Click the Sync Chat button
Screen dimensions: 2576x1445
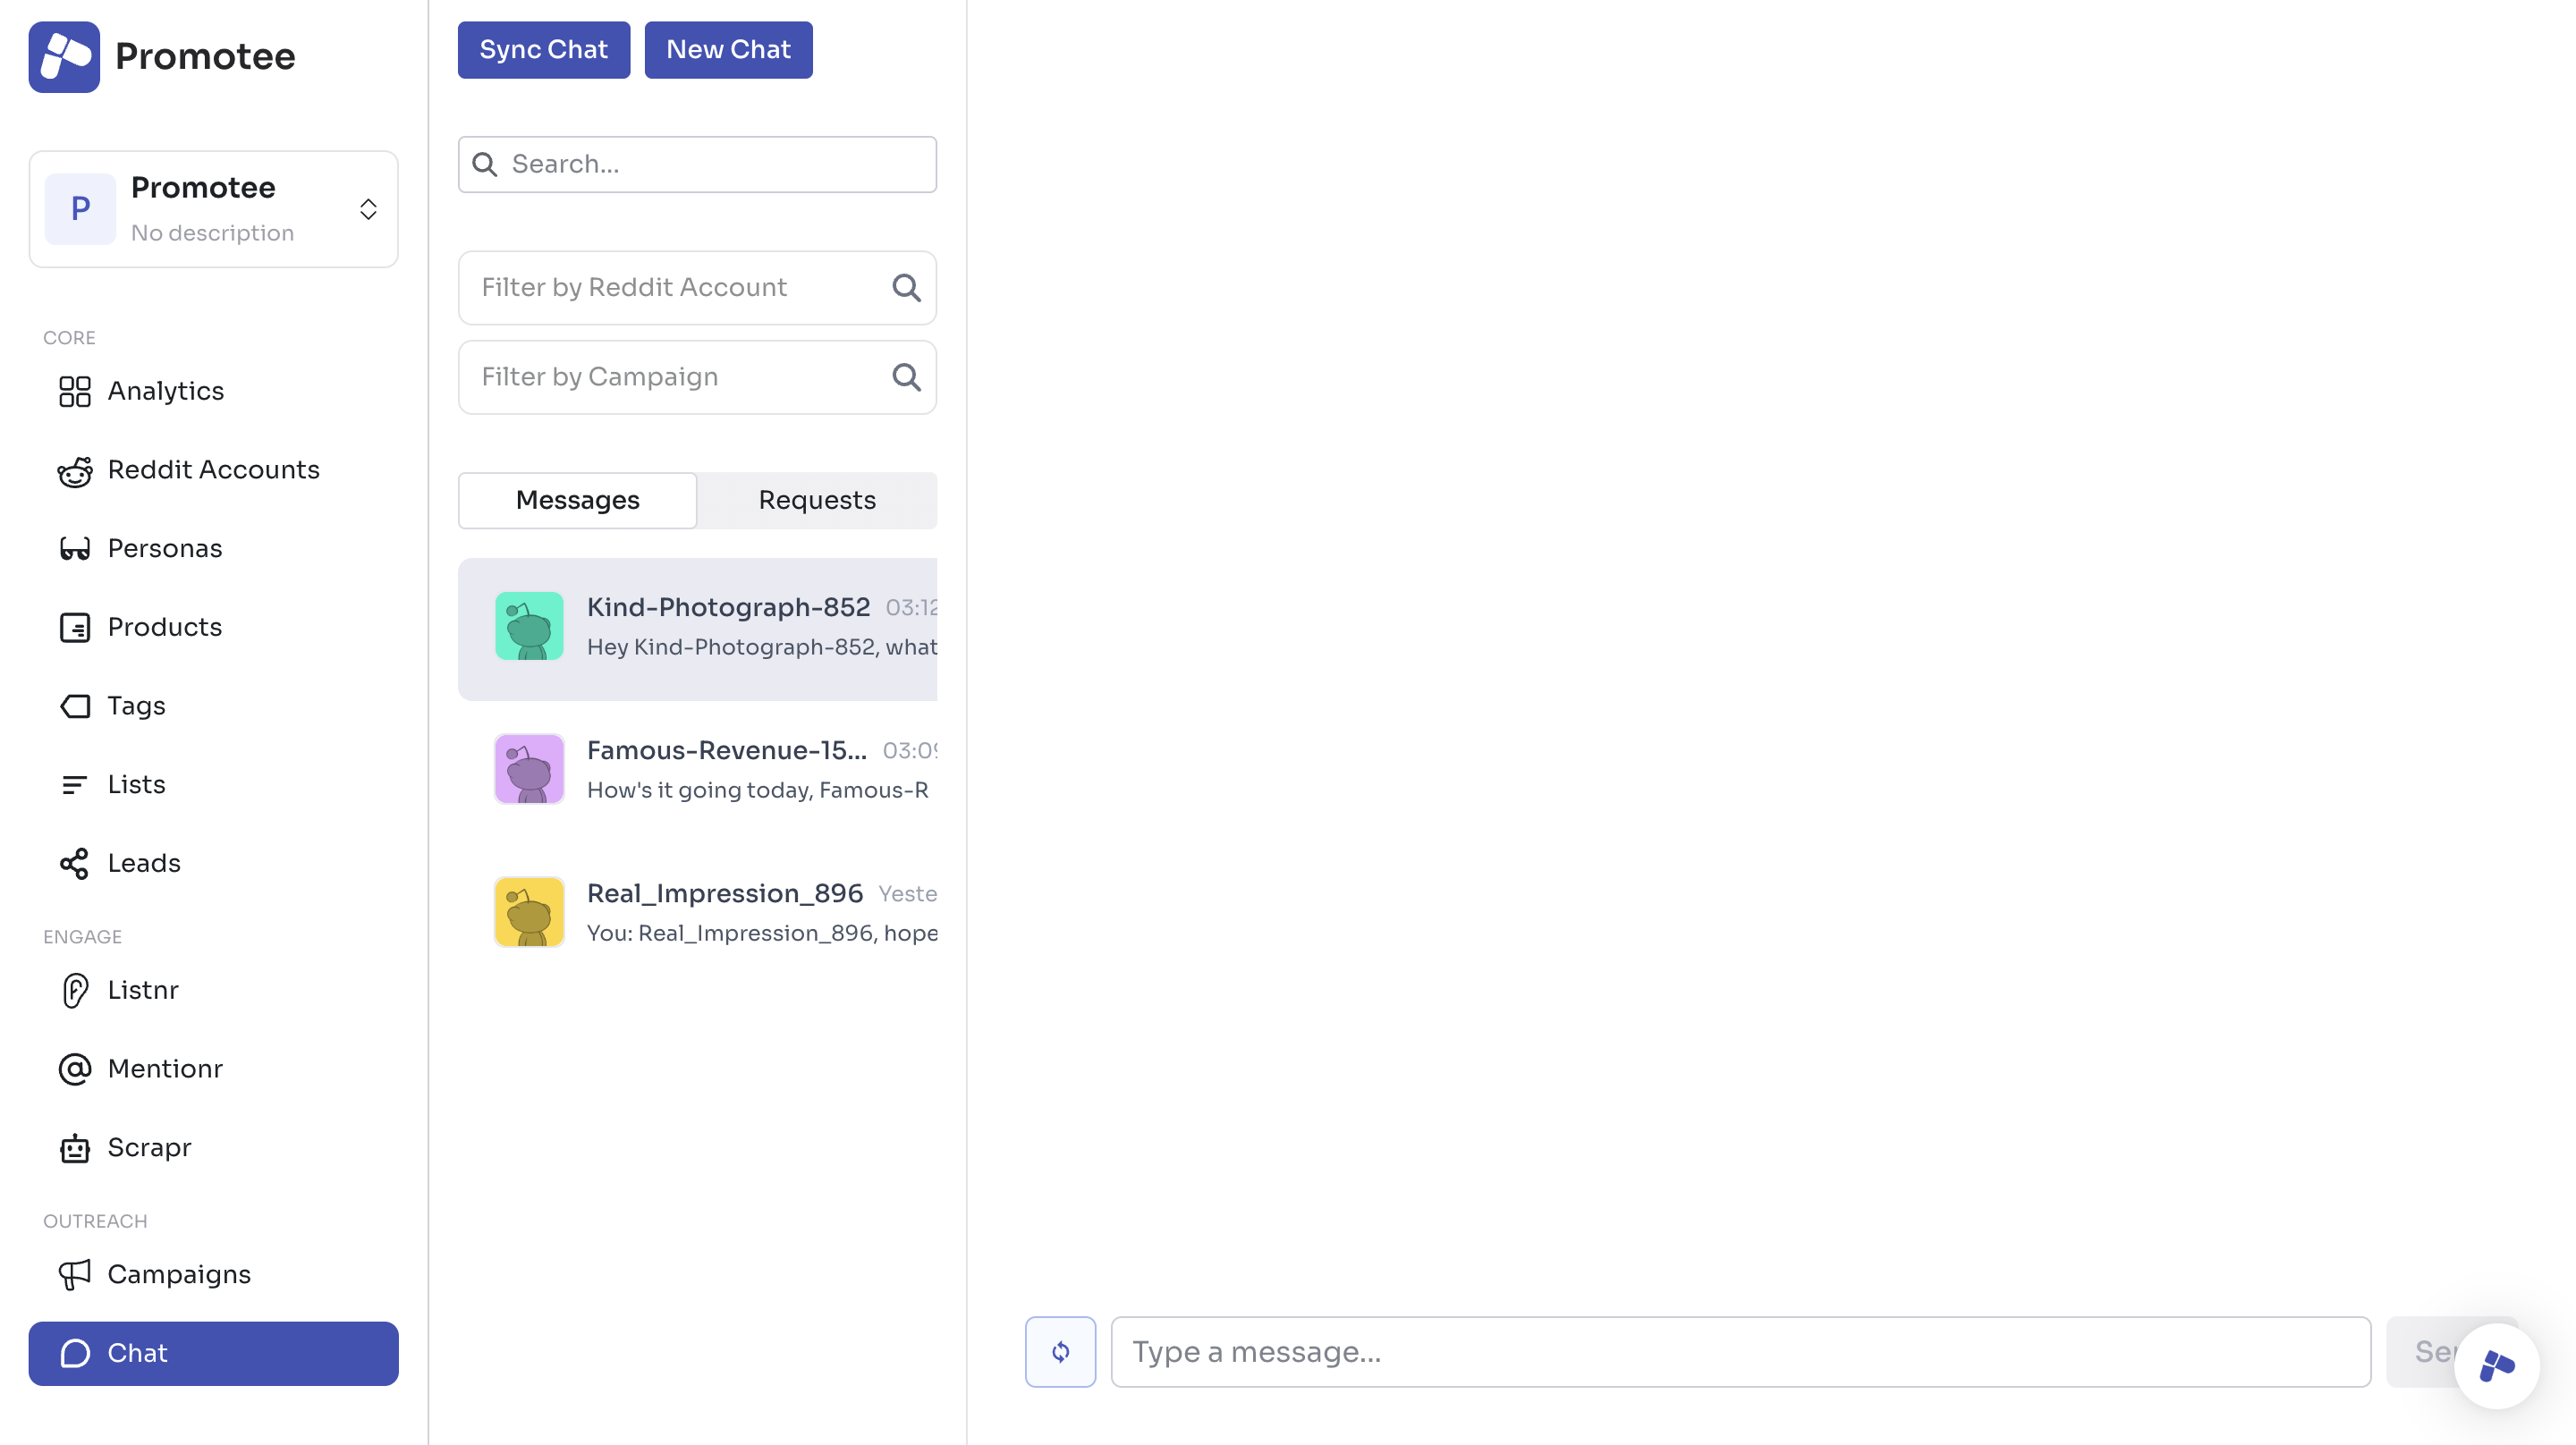pos(543,50)
